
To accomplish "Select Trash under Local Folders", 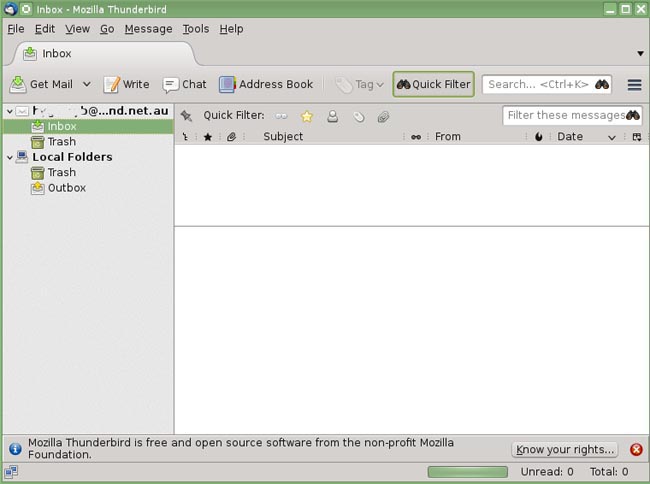I will [x=61, y=172].
